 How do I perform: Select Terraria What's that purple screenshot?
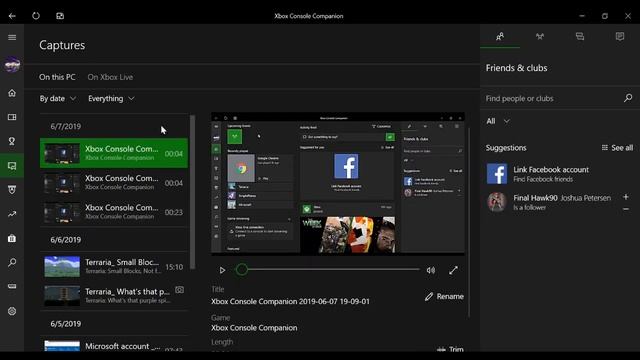click(x=114, y=296)
